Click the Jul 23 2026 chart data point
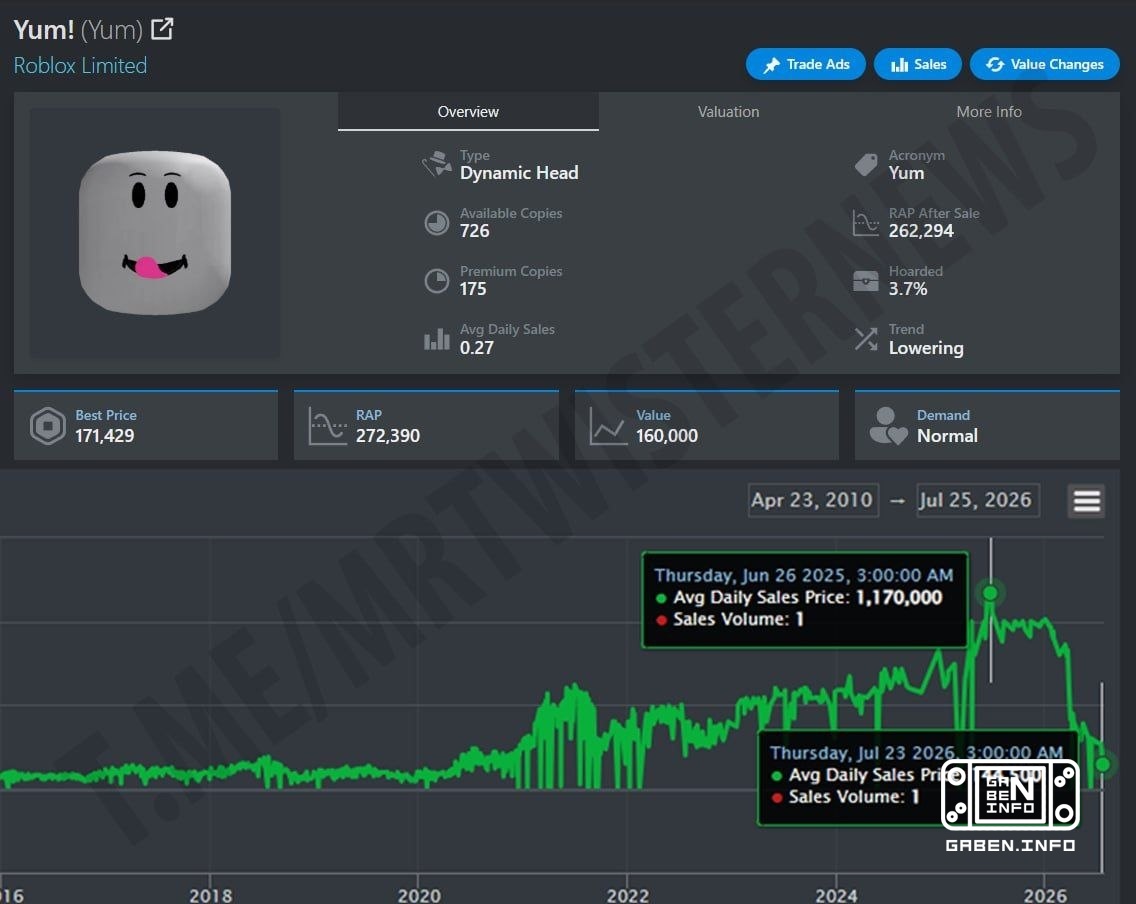Image resolution: width=1136 pixels, height=904 pixels. tap(1103, 764)
